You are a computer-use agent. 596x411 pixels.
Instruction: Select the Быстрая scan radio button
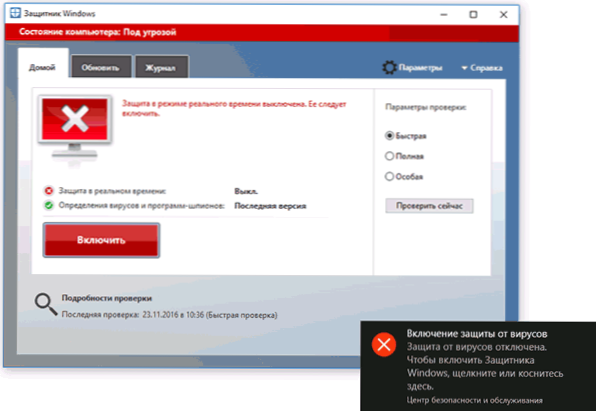coord(389,135)
